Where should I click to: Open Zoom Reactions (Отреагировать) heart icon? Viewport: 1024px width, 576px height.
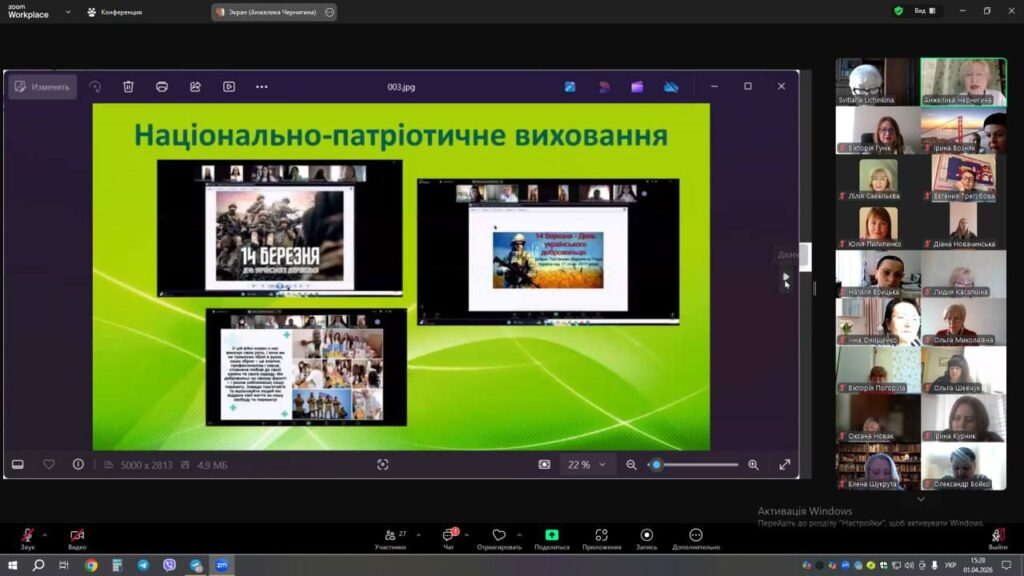[x=498, y=536]
